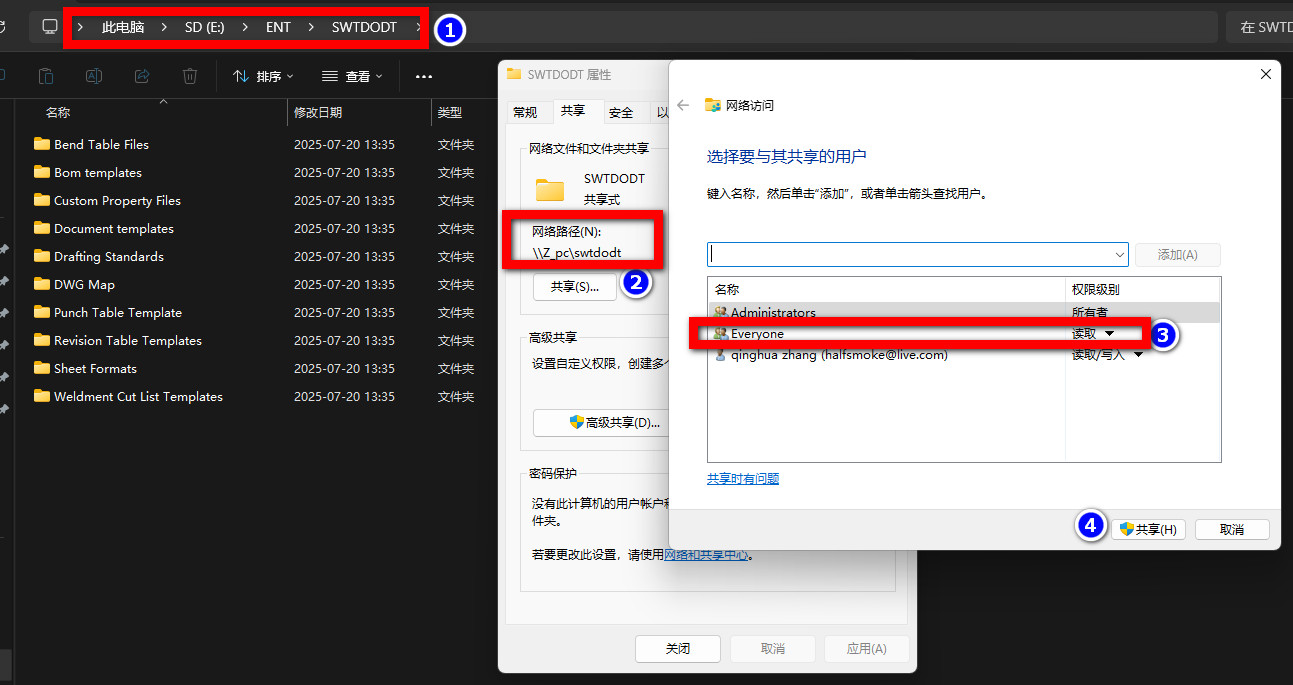Open the 排序 sort dropdown
This screenshot has height=685, width=1293.
coord(263,76)
